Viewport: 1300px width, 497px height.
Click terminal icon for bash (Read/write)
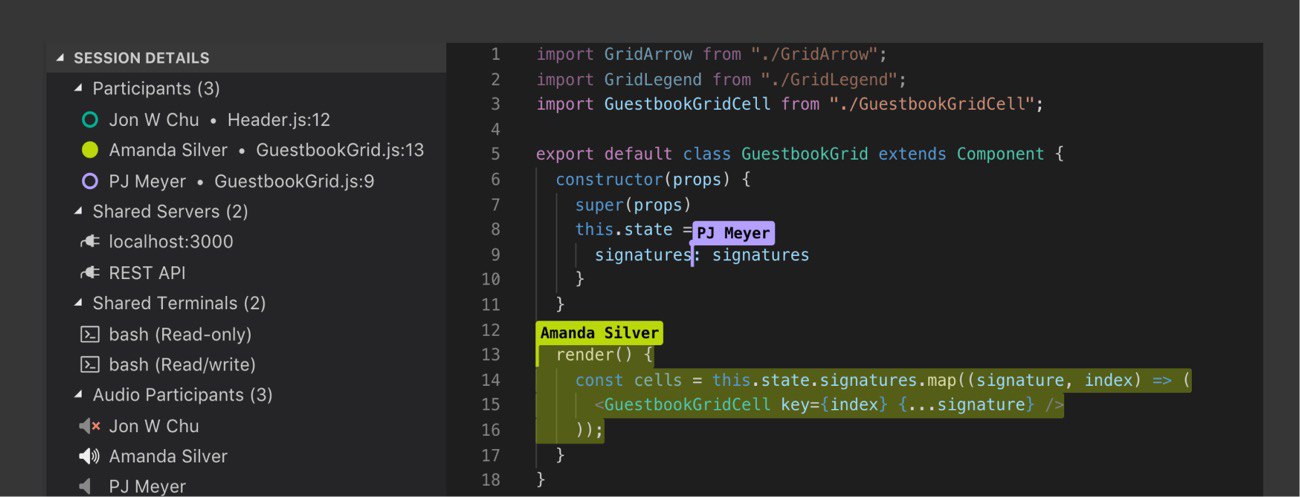click(90, 365)
